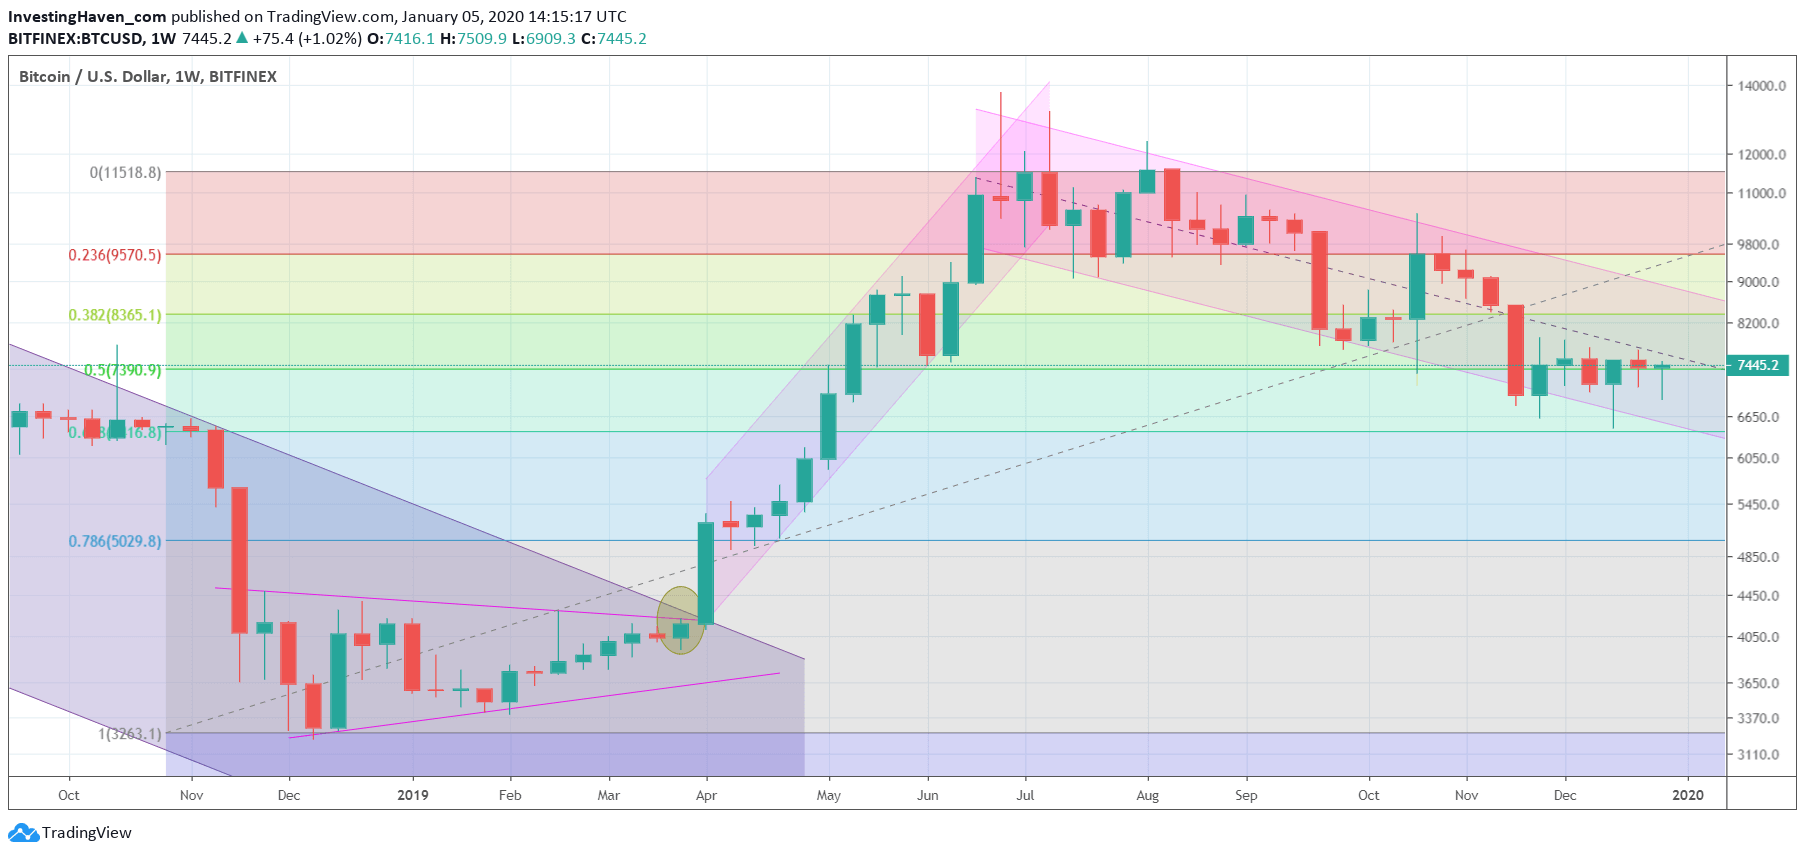
Task: Click the 3370.0 price axis label
Action: 1758,719
